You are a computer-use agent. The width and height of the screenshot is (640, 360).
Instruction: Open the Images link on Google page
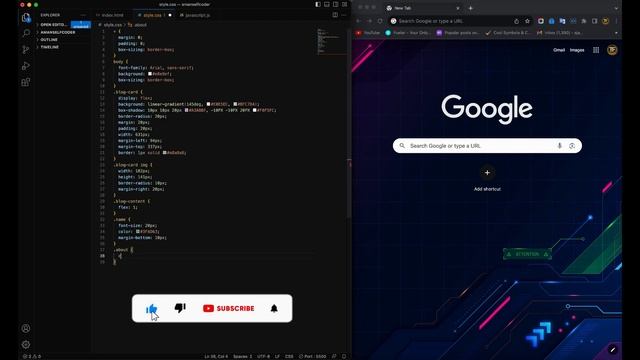click(577, 50)
